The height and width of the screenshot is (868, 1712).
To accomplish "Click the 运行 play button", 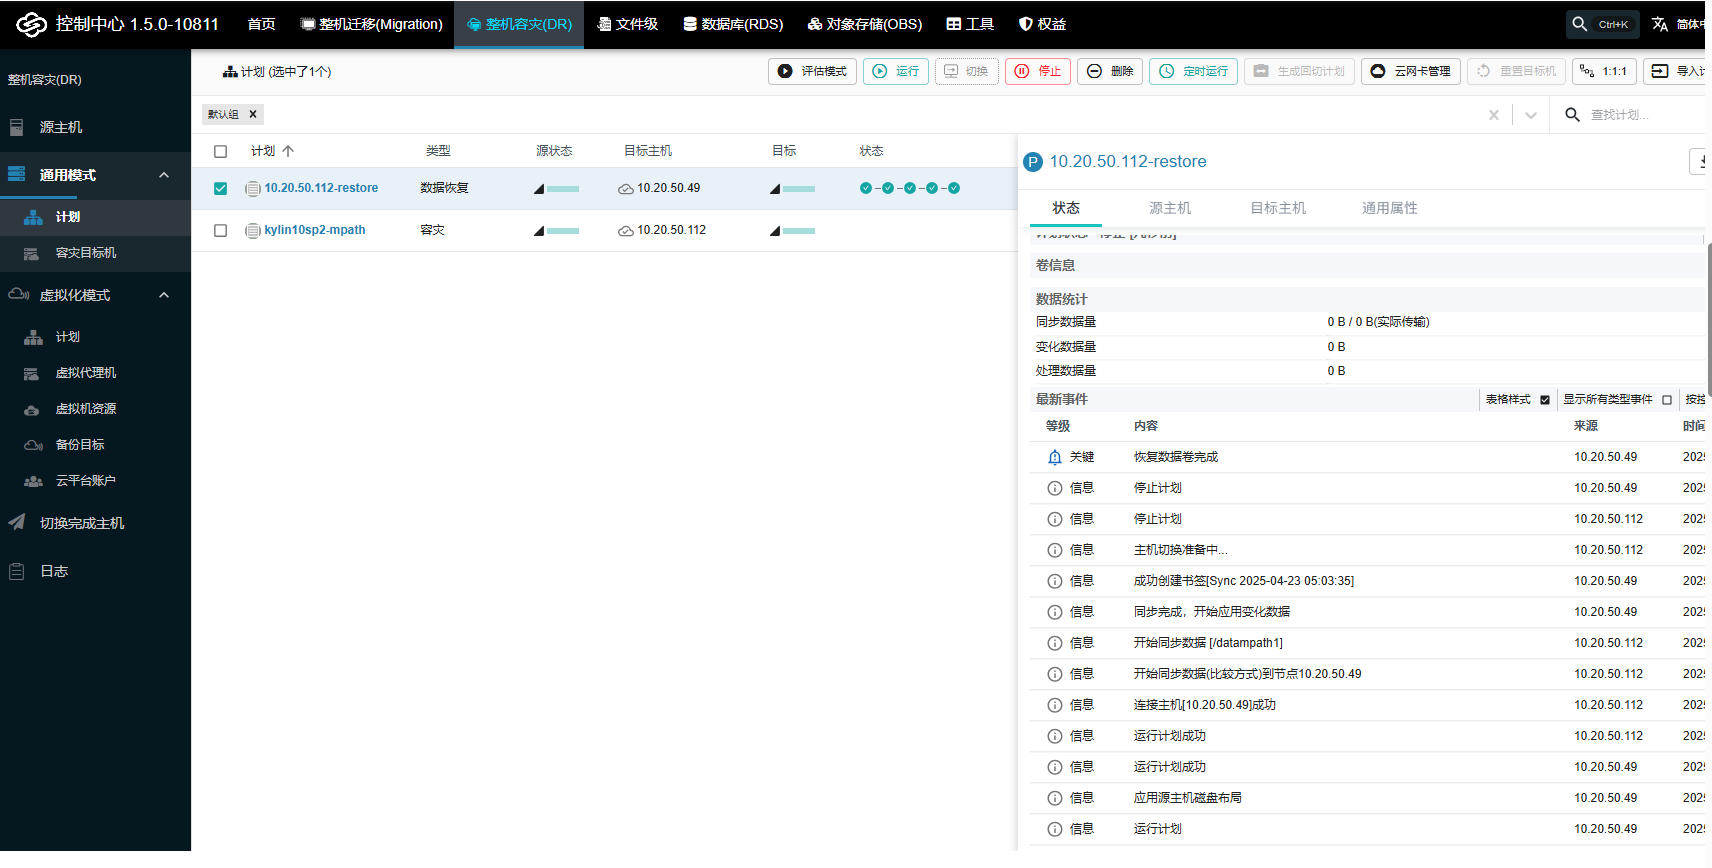I will (895, 71).
